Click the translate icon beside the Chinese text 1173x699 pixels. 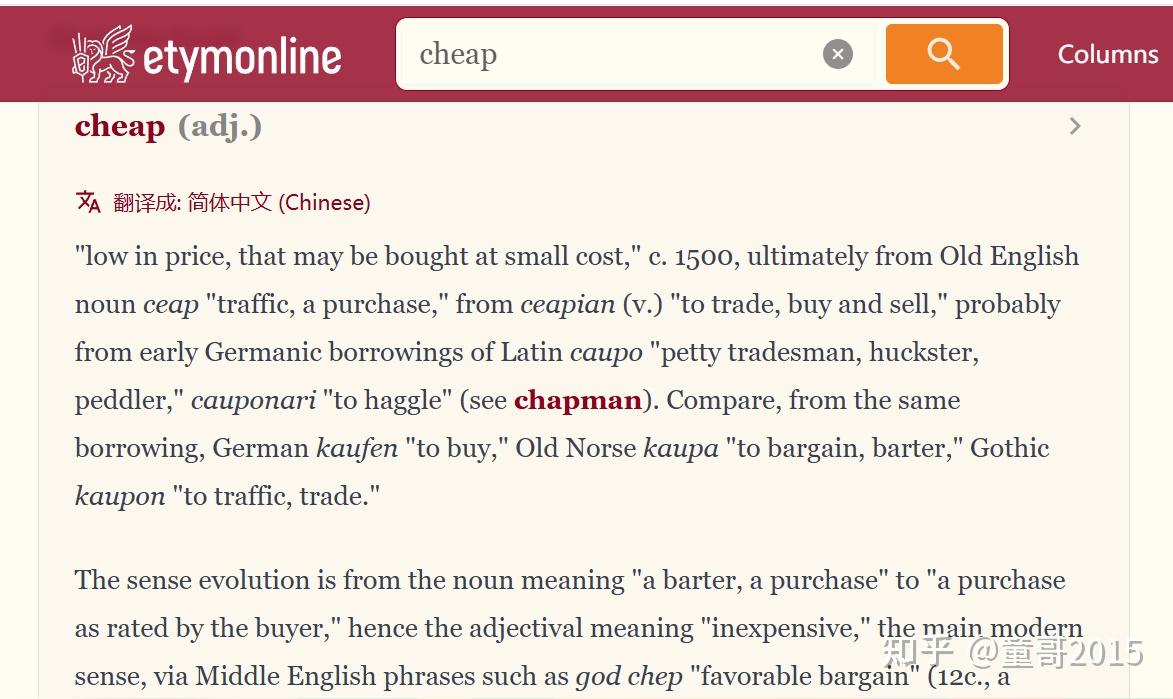pyautogui.click(x=89, y=202)
